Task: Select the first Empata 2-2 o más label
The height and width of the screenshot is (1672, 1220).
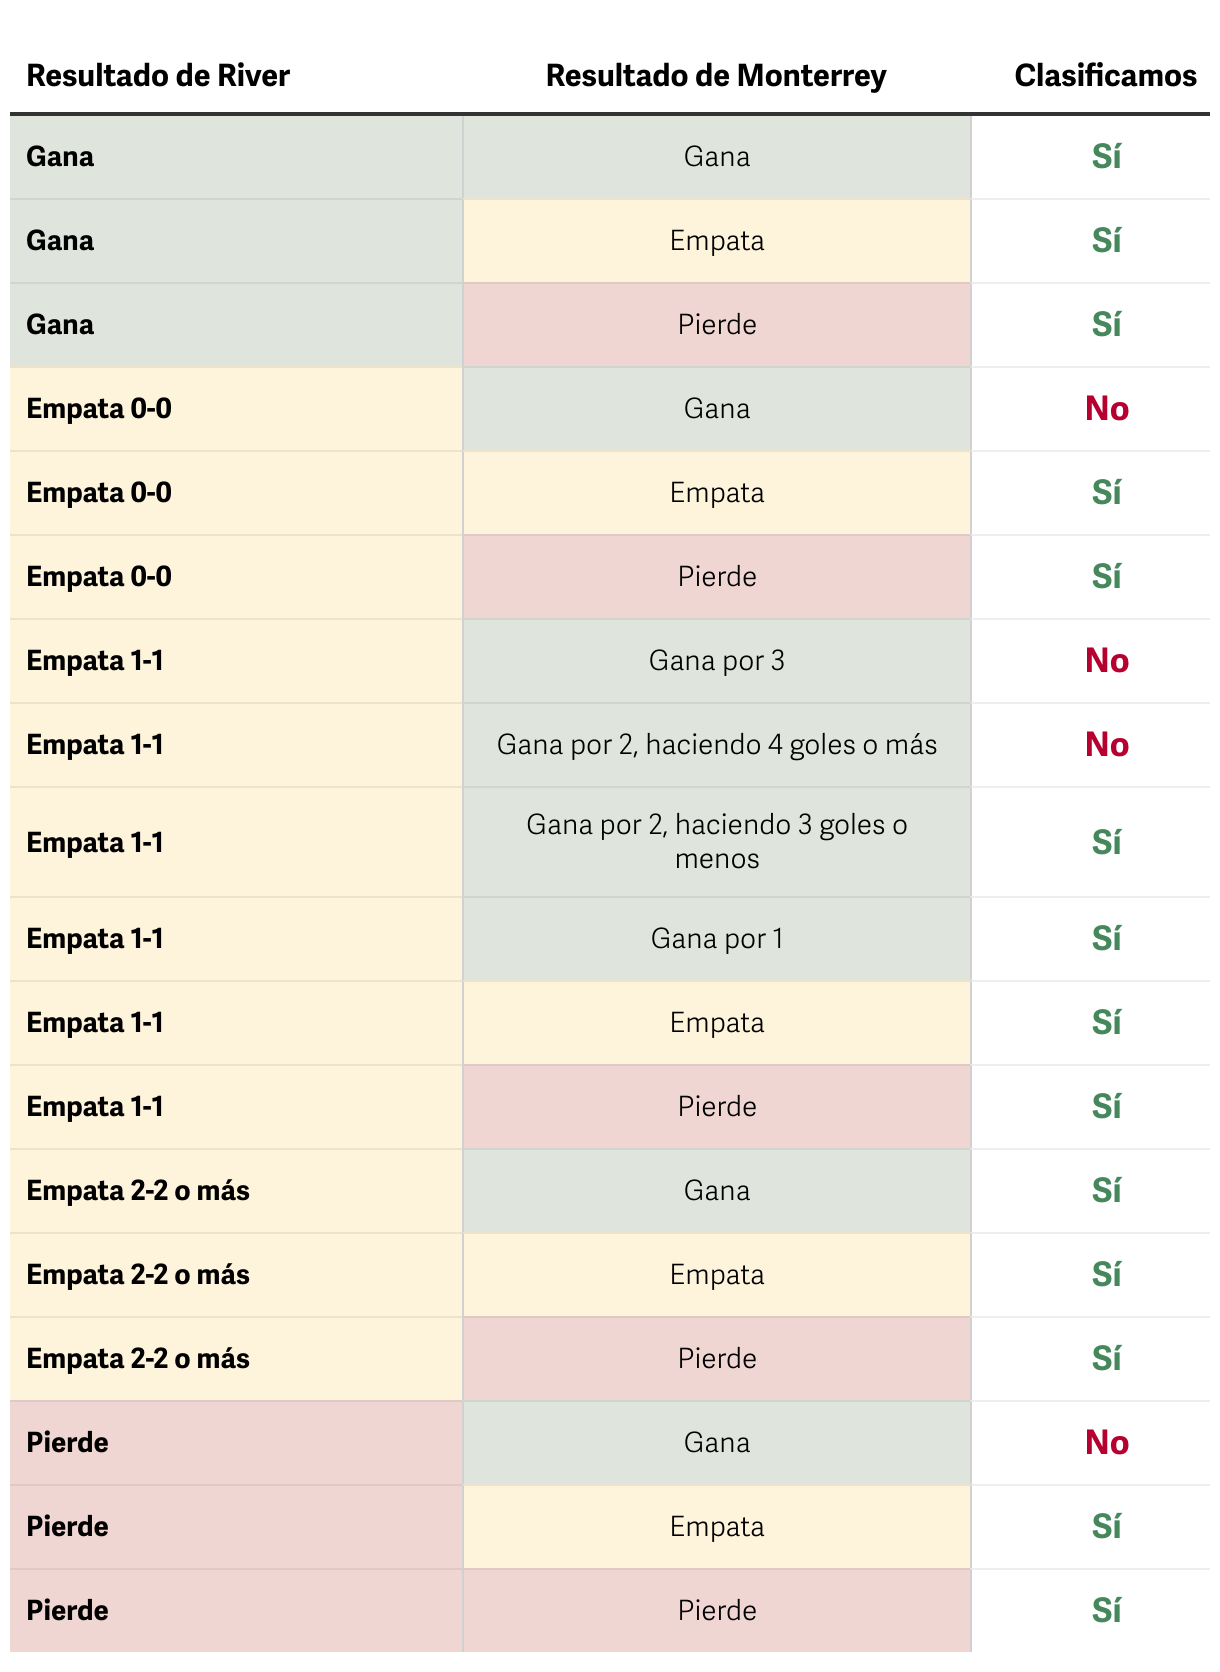Action: (x=138, y=1191)
